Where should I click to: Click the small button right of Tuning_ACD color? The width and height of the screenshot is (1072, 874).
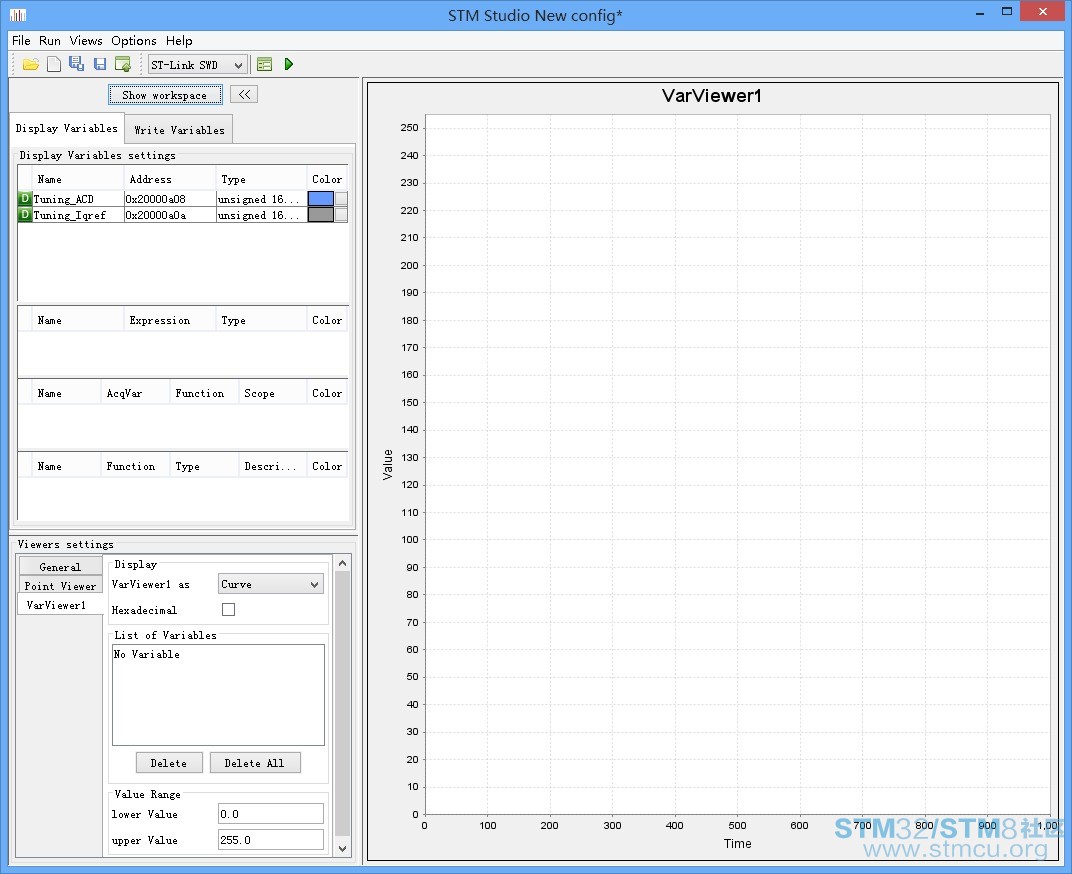(341, 198)
